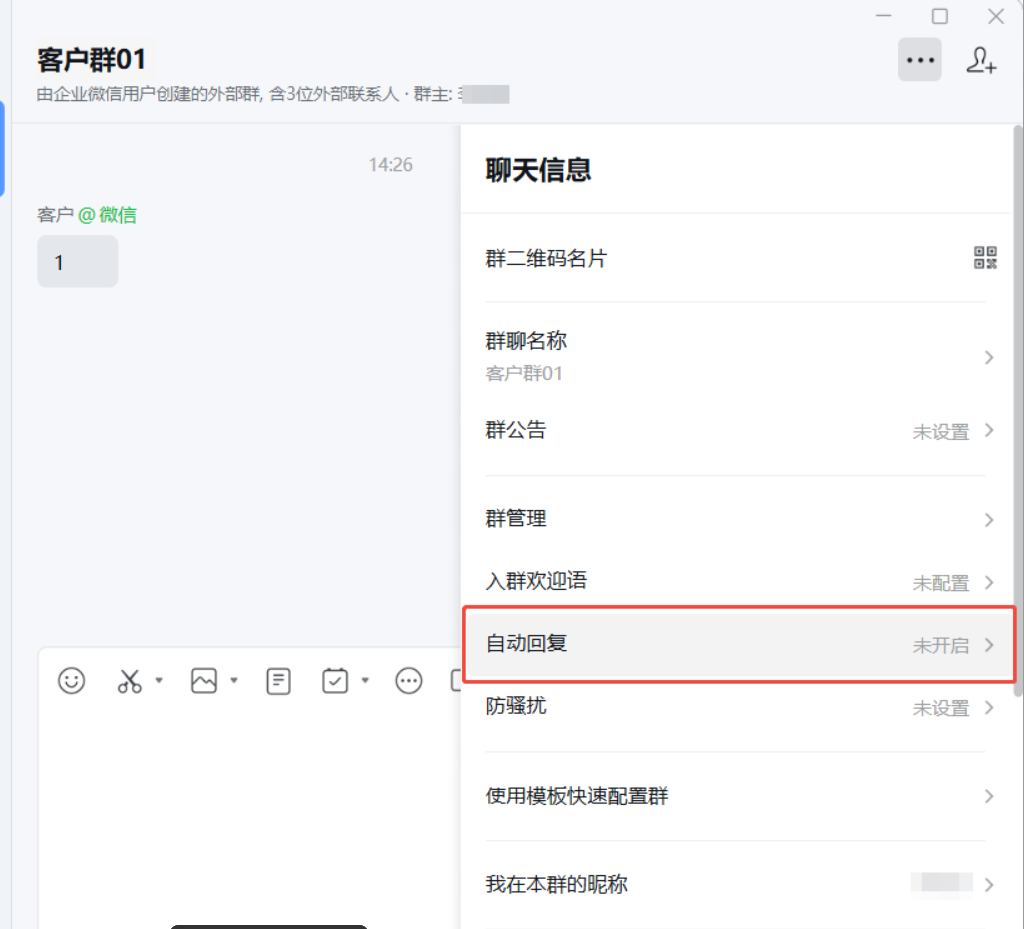Expand image icon dropdown arrow
1024x929 pixels.
point(234,680)
